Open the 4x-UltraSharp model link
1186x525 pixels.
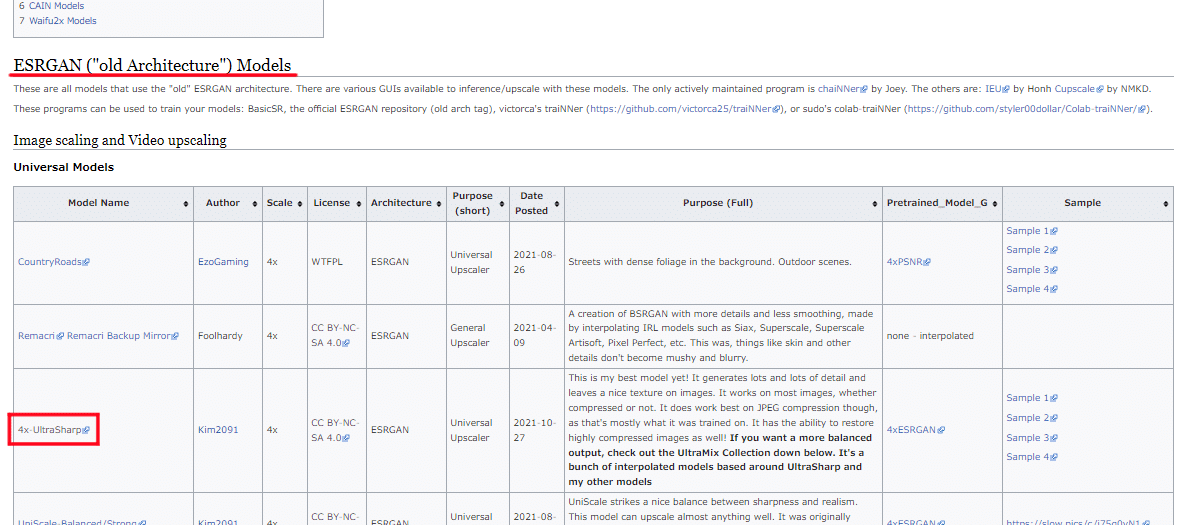pos(54,430)
